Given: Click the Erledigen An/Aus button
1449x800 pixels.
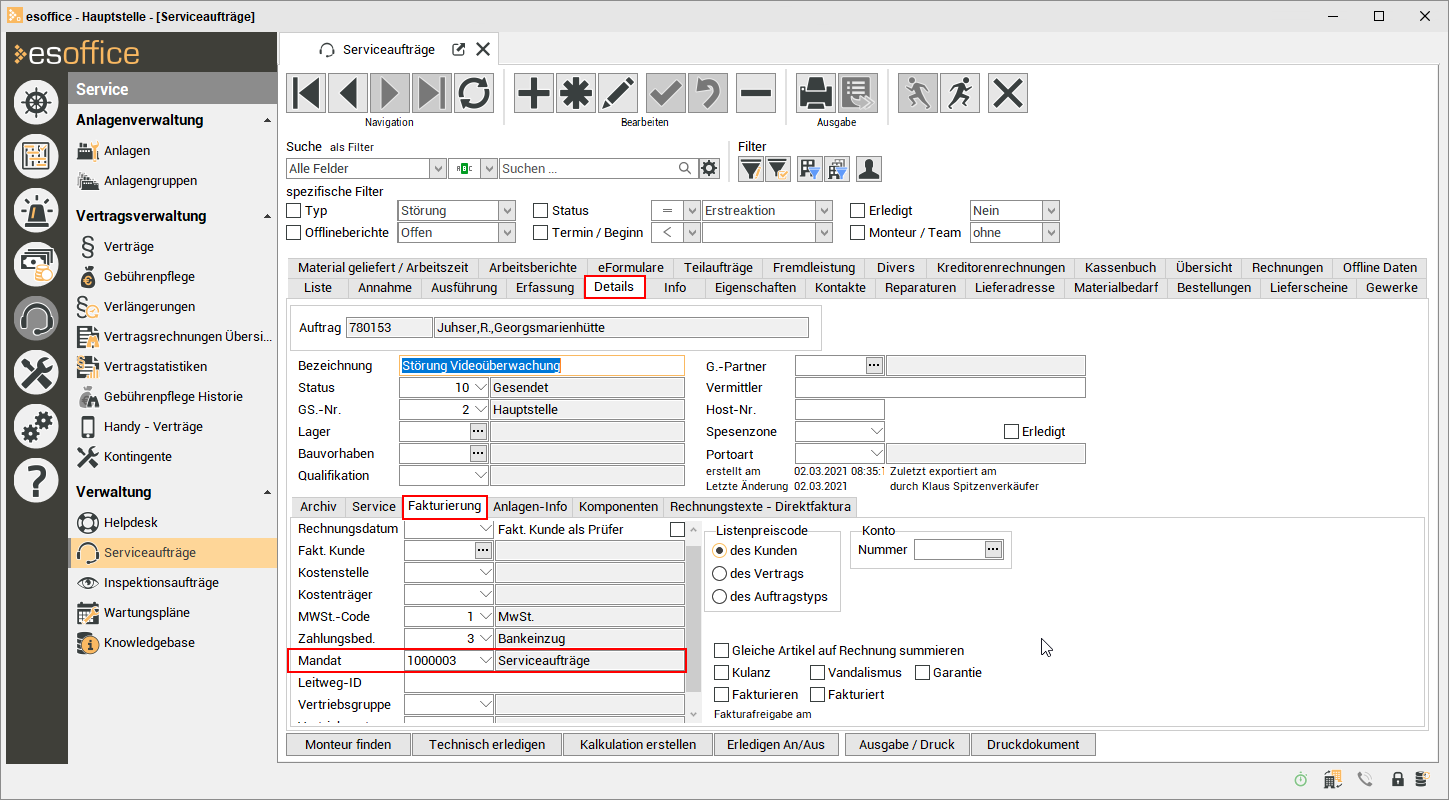Looking at the screenshot, I should pos(777,745).
